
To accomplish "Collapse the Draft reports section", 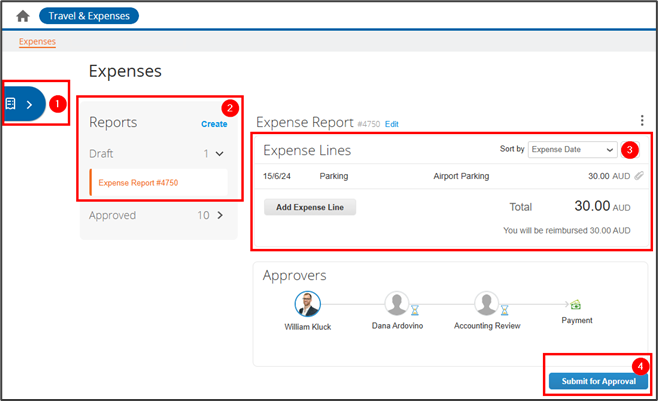I will (220, 154).
